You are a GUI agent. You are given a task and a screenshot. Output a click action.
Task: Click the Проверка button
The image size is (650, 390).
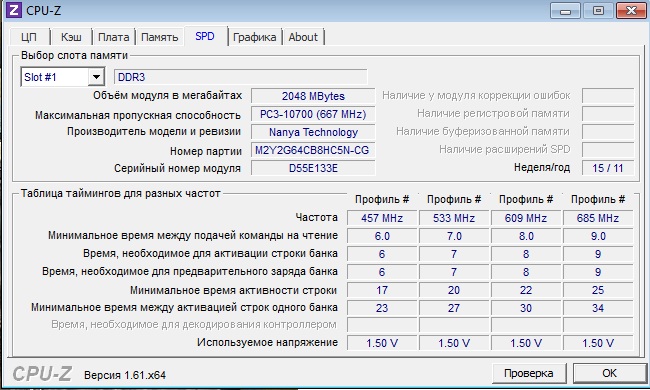(529, 373)
